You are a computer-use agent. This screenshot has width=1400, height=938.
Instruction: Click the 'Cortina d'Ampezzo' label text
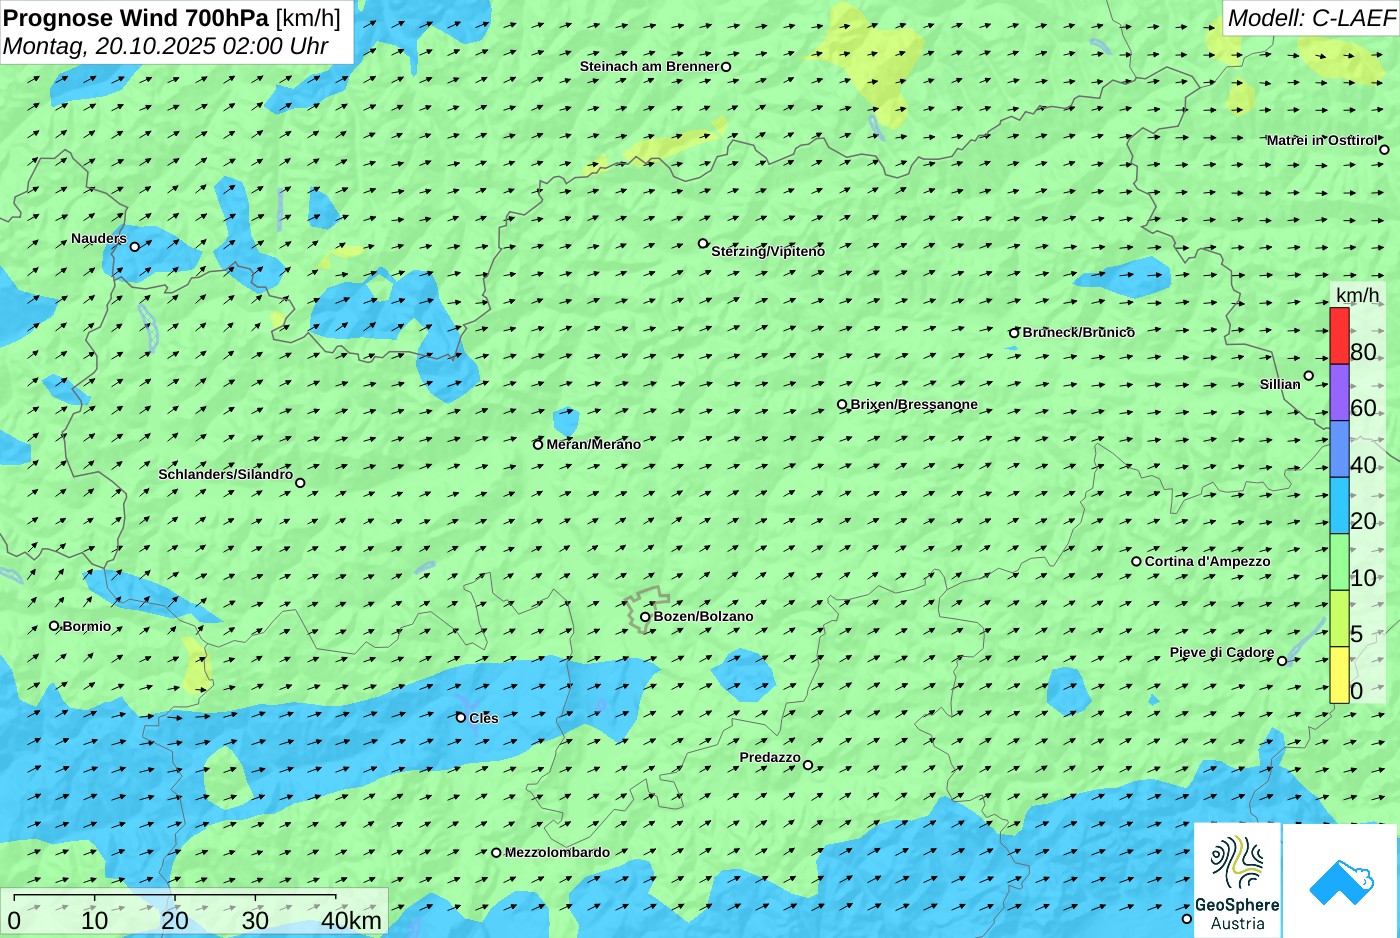coord(1207,561)
